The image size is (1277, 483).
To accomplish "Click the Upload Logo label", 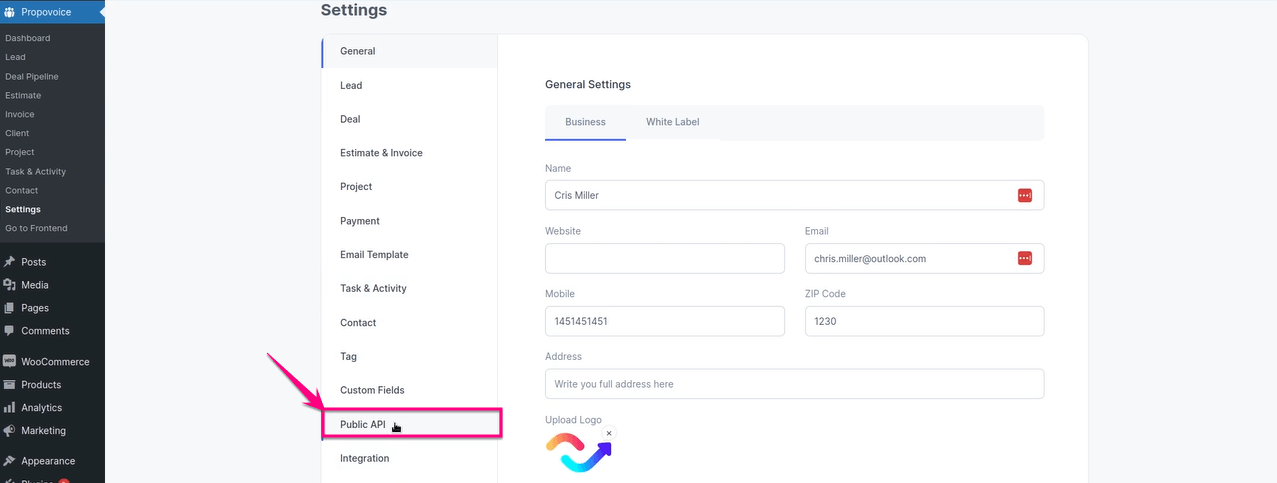I will [x=573, y=420].
